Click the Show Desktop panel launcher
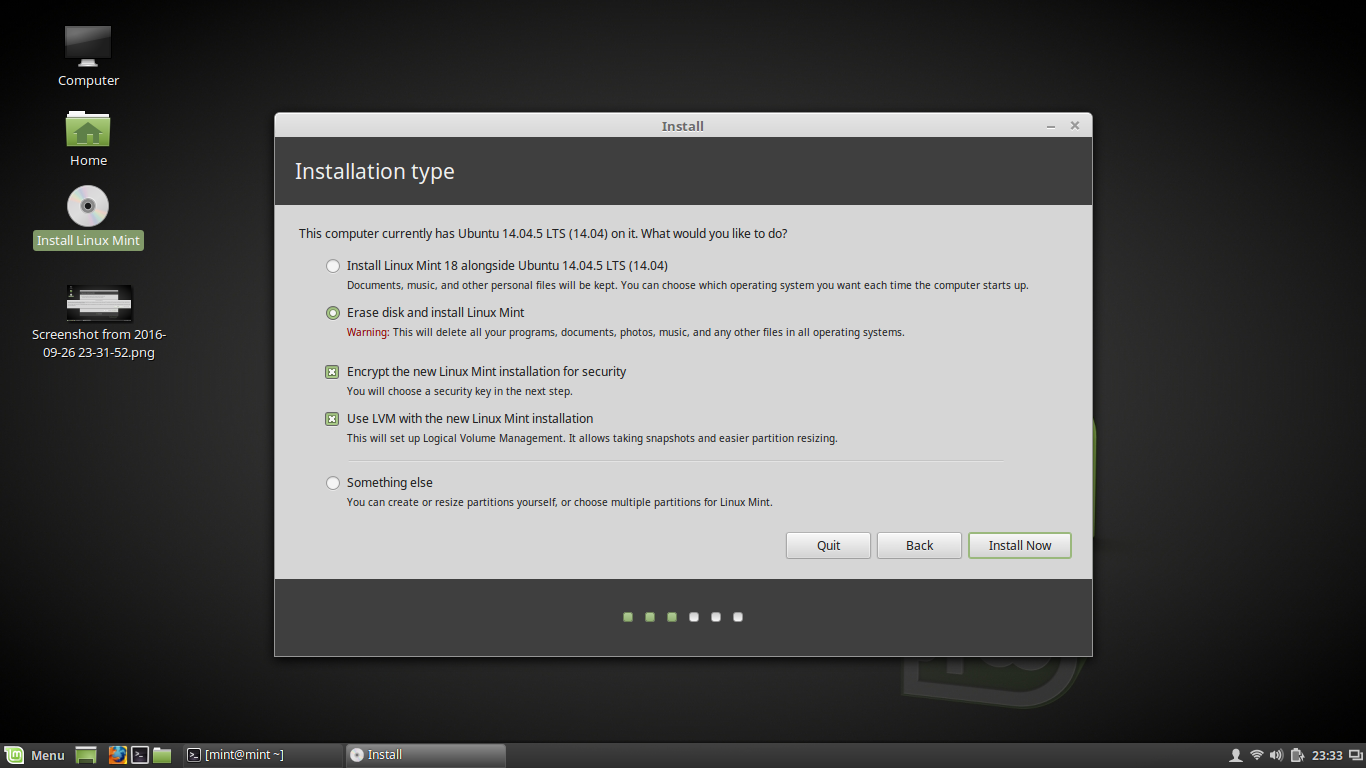Image resolution: width=1366 pixels, height=768 pixels. pyautogui.click(x=86, y=755)
